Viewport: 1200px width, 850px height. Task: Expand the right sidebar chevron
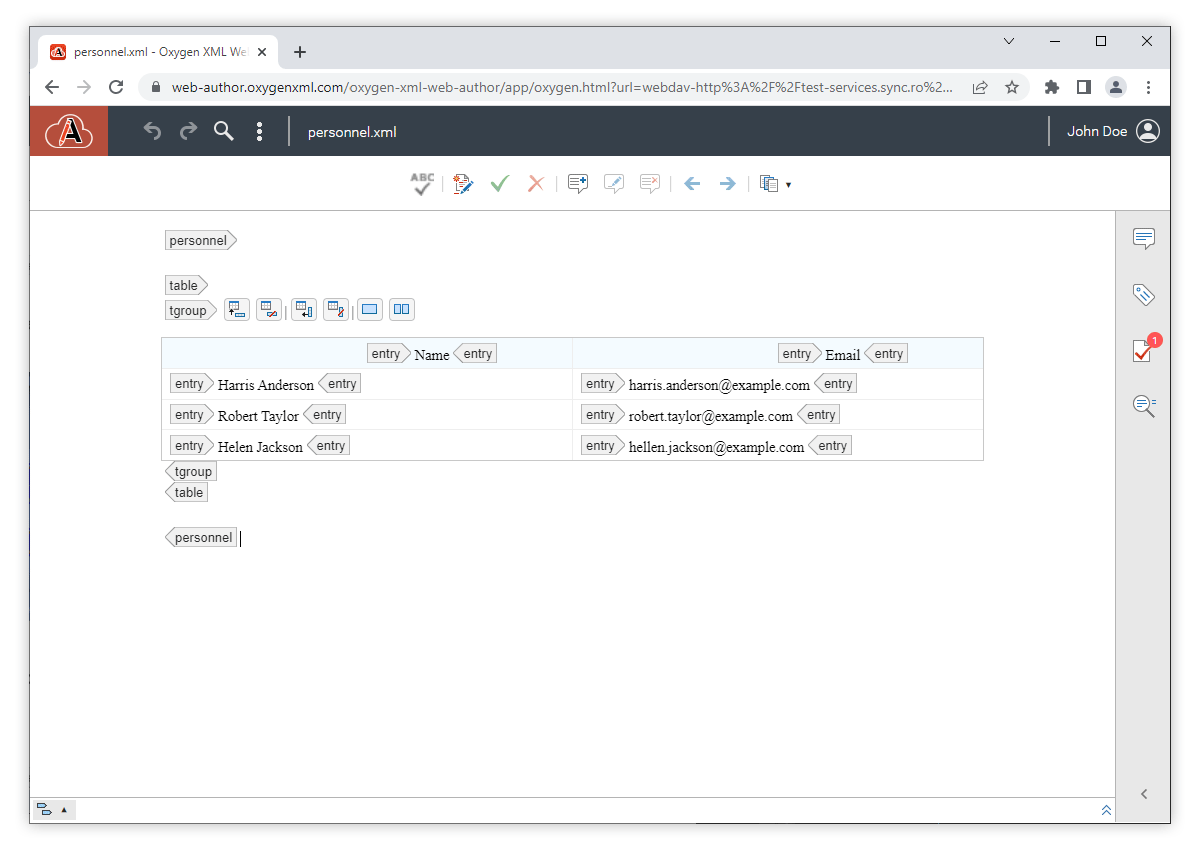pyautogui.click(x=1144, y=794)
